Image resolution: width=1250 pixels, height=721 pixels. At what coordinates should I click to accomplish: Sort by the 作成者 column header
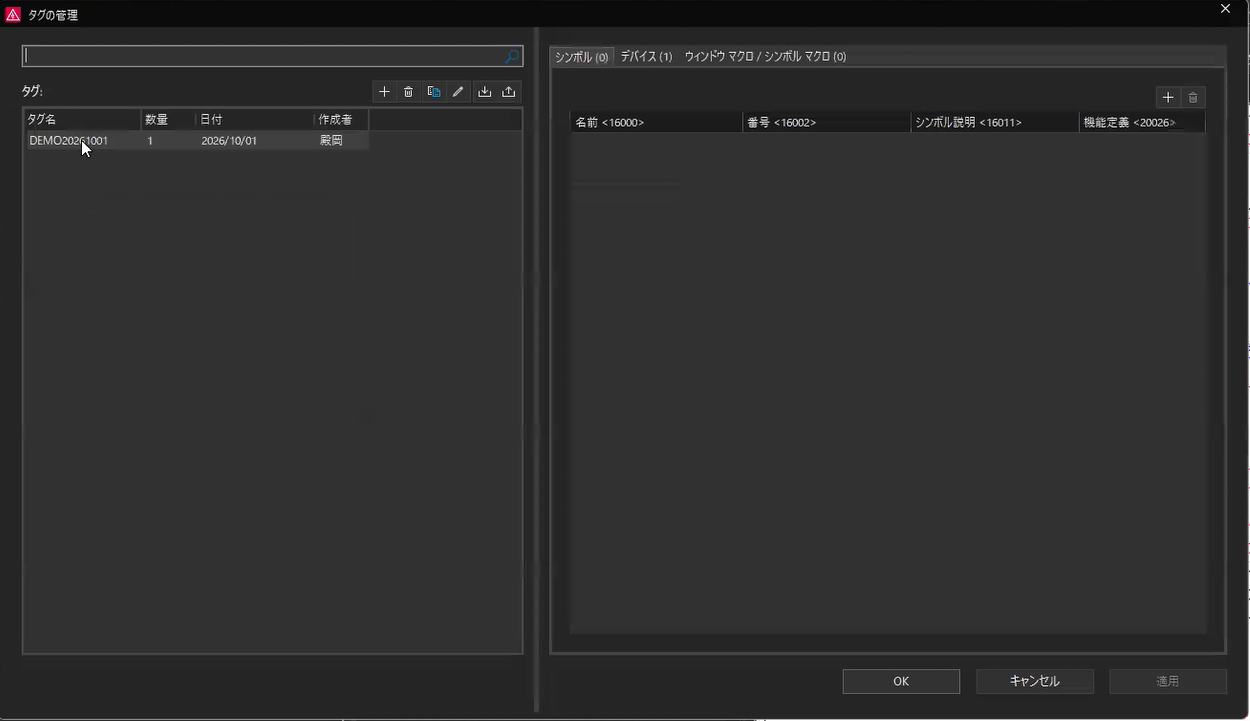342,120
